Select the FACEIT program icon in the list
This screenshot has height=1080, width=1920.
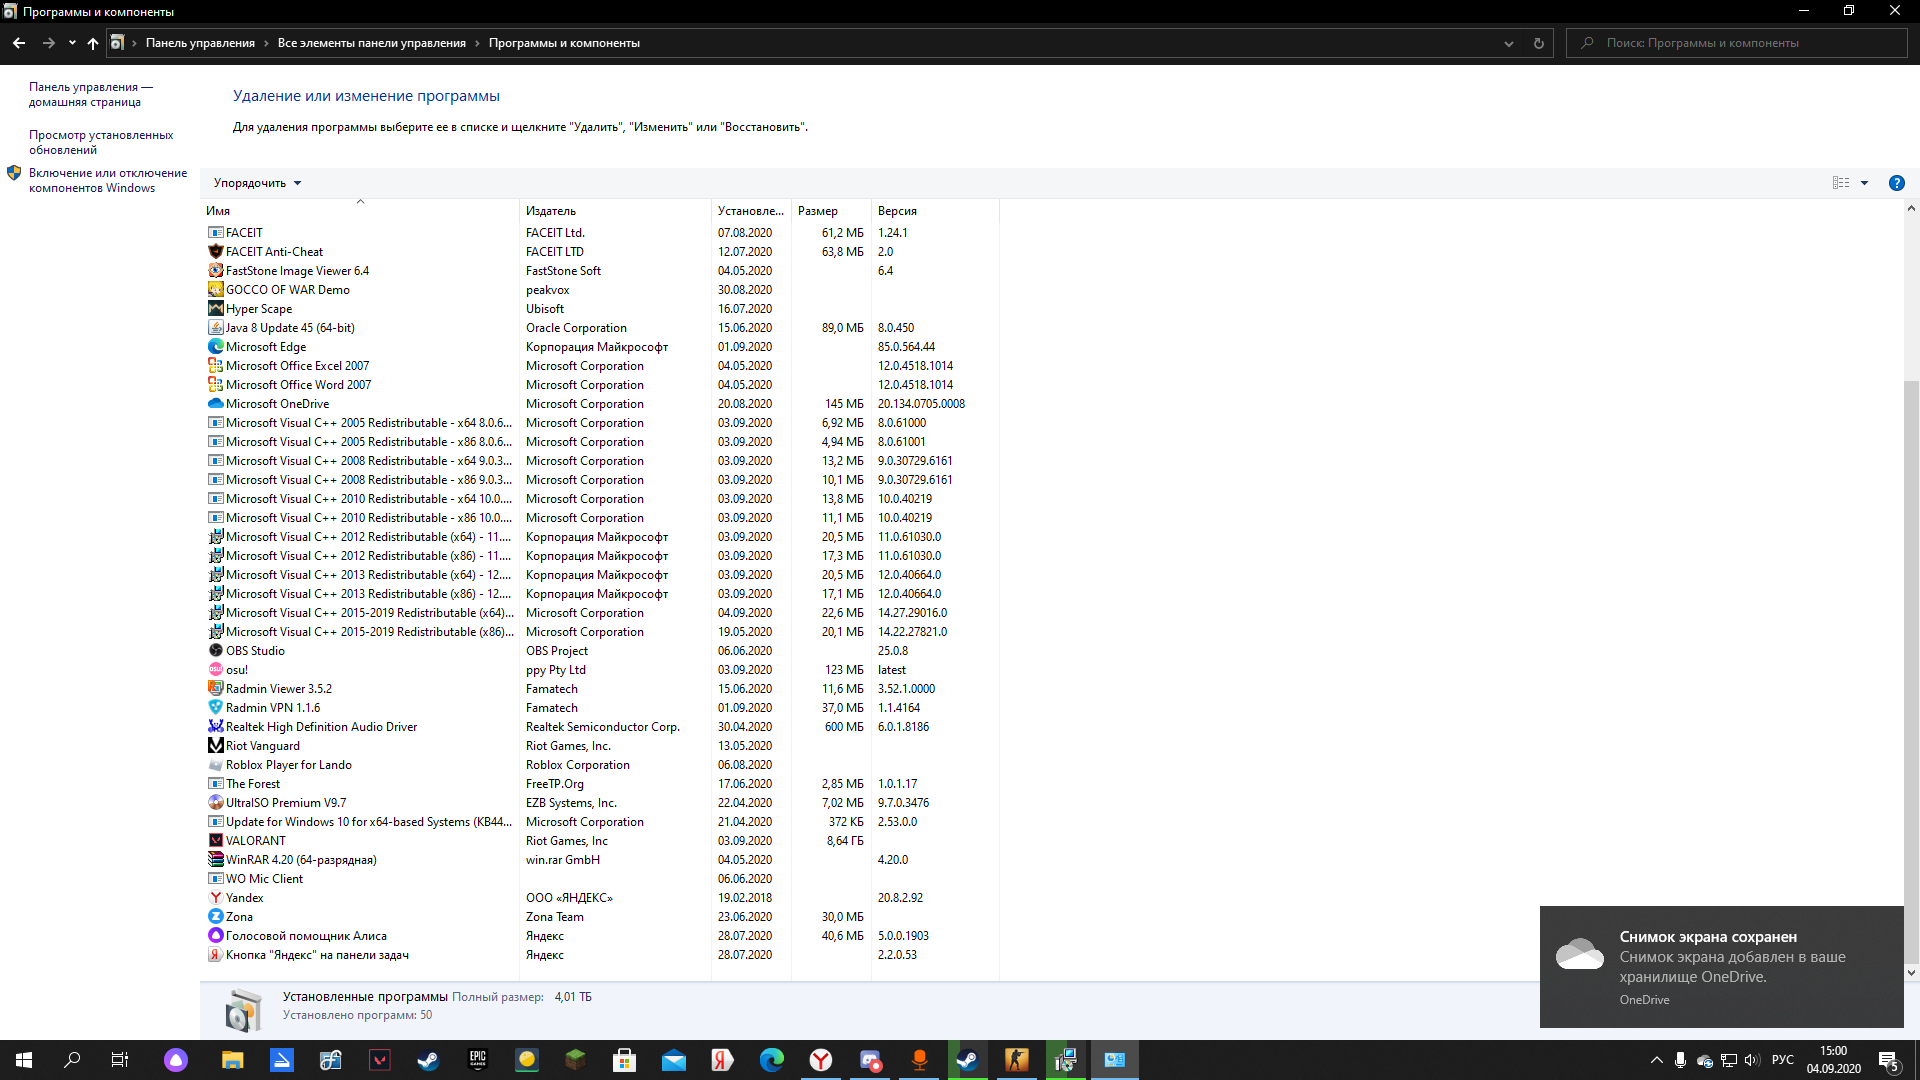(x=215, y=233)
